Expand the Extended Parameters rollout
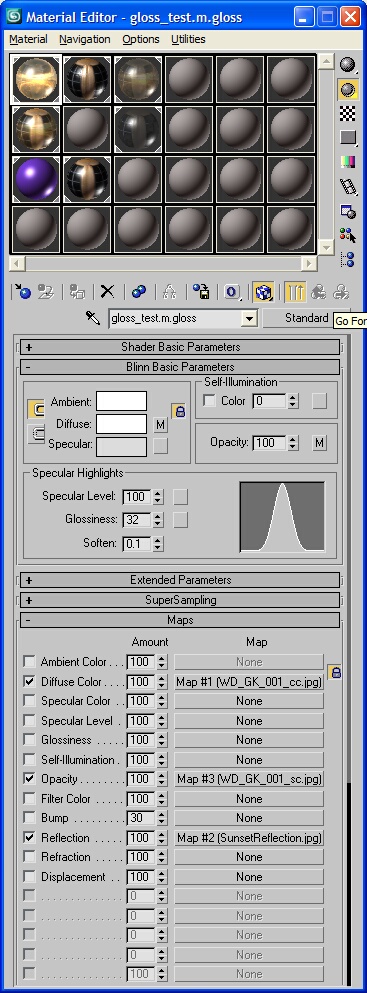The height and width of the screenshot is (993, 367). (x=180, y=580)
